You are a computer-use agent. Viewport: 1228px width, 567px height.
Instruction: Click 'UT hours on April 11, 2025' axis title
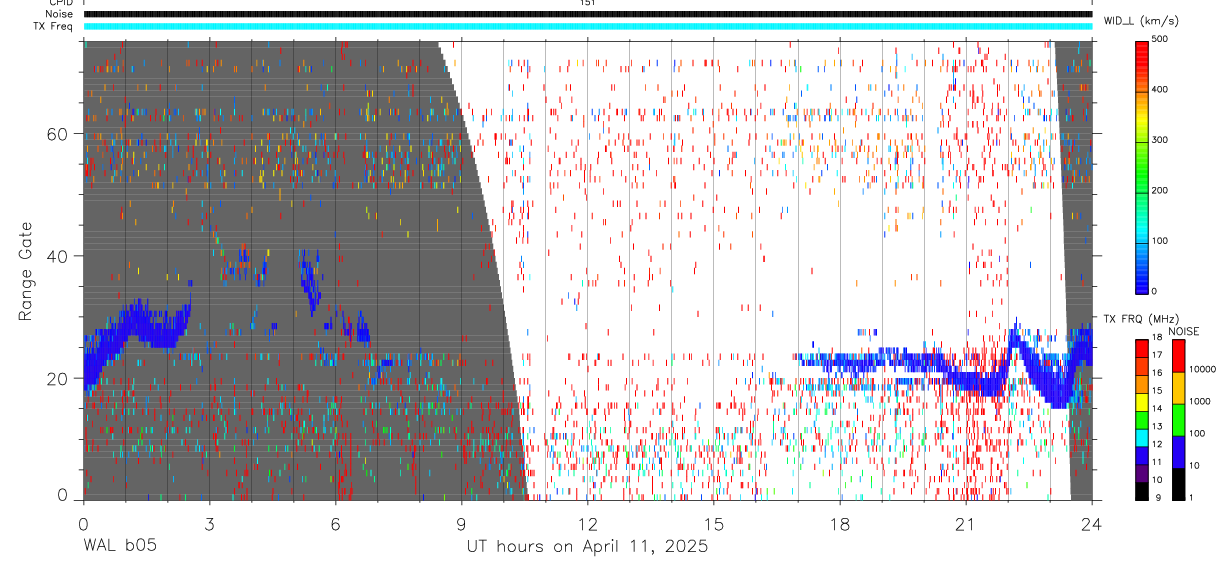click(x=587, y=547)
